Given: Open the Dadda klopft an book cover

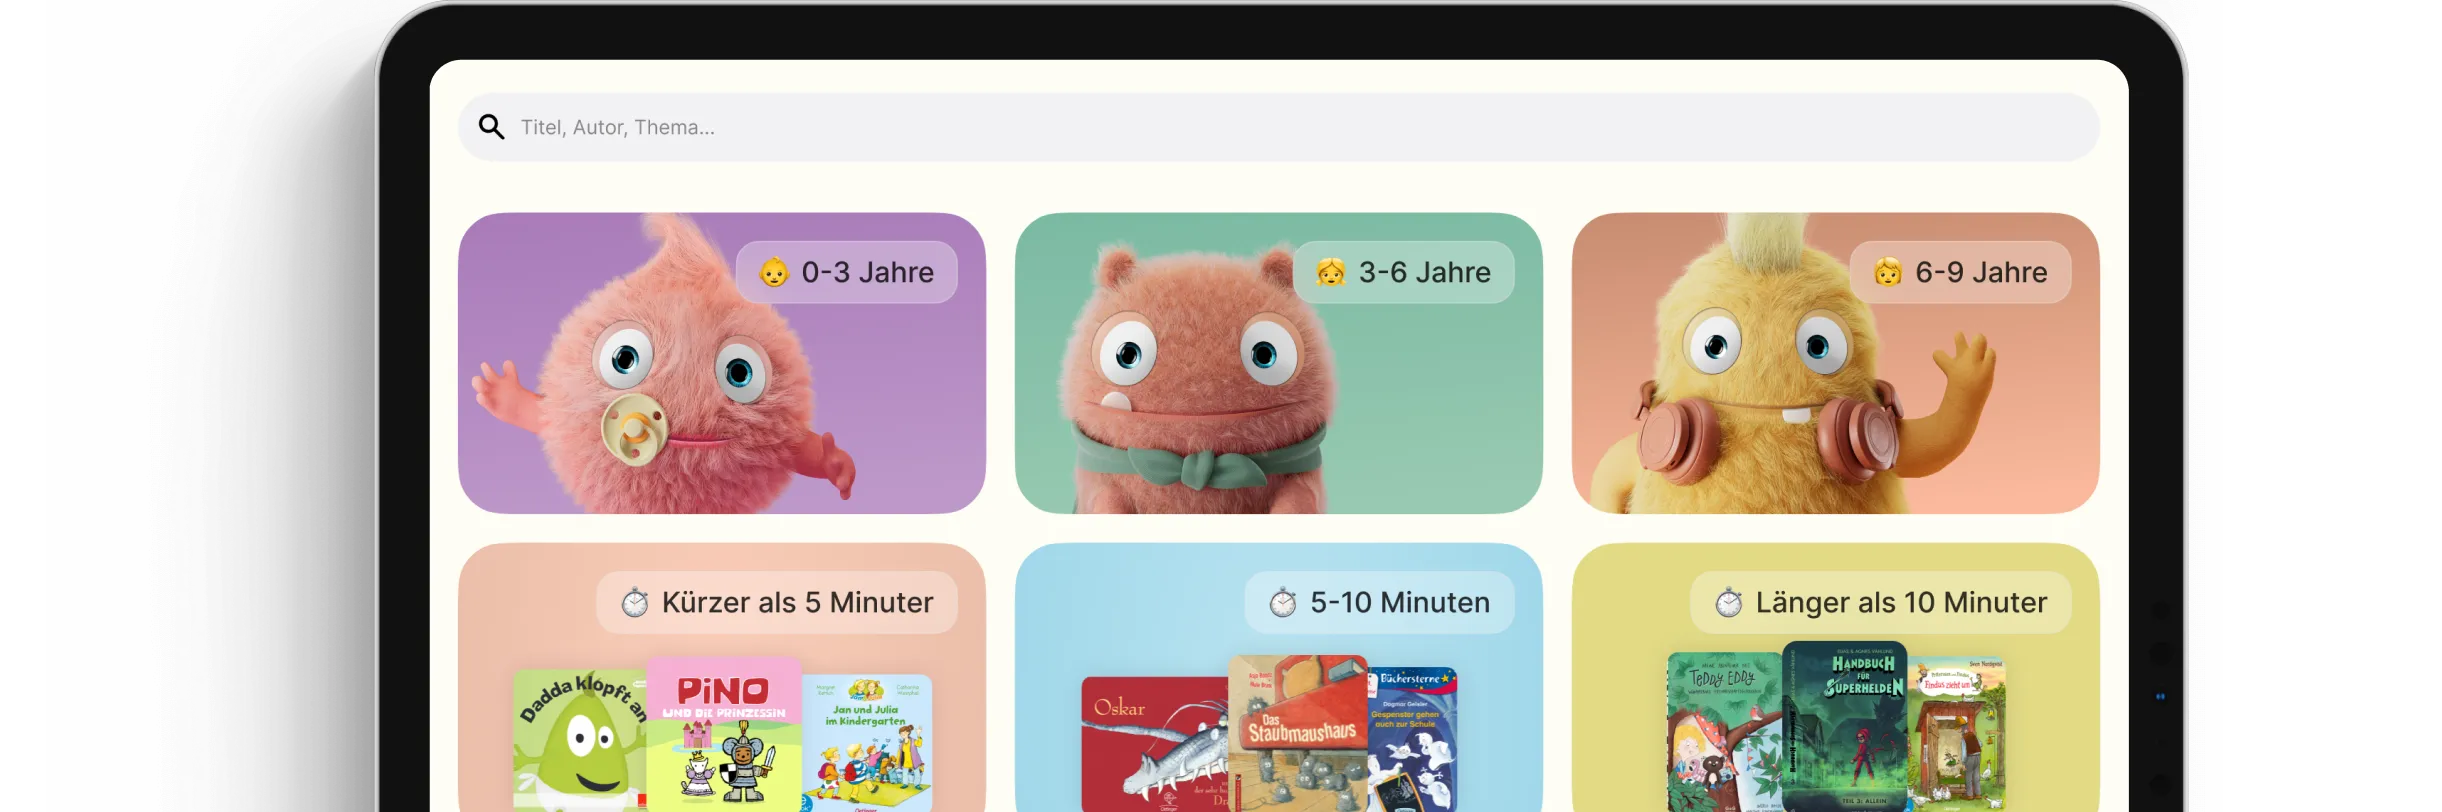Looking at the screenshot, I should (x=580, y=740).
